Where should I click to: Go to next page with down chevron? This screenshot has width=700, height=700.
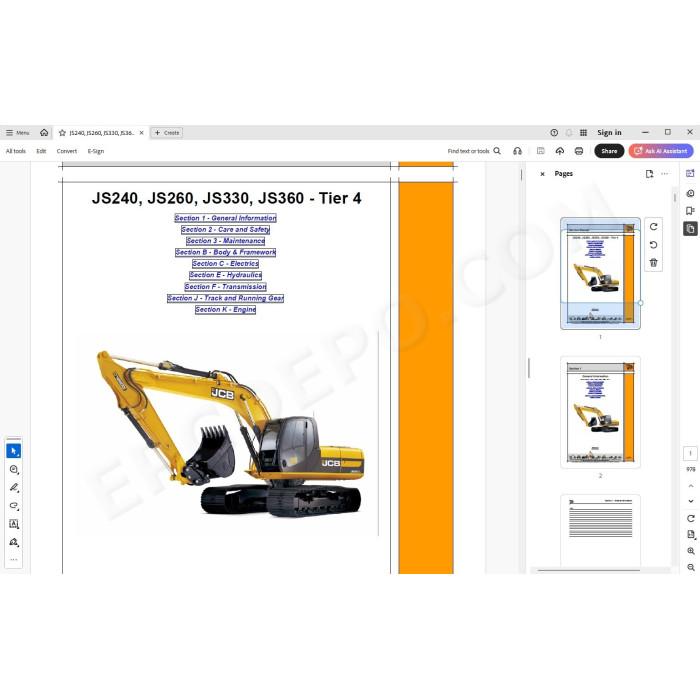pyautogui.click(x=691, y=501)
